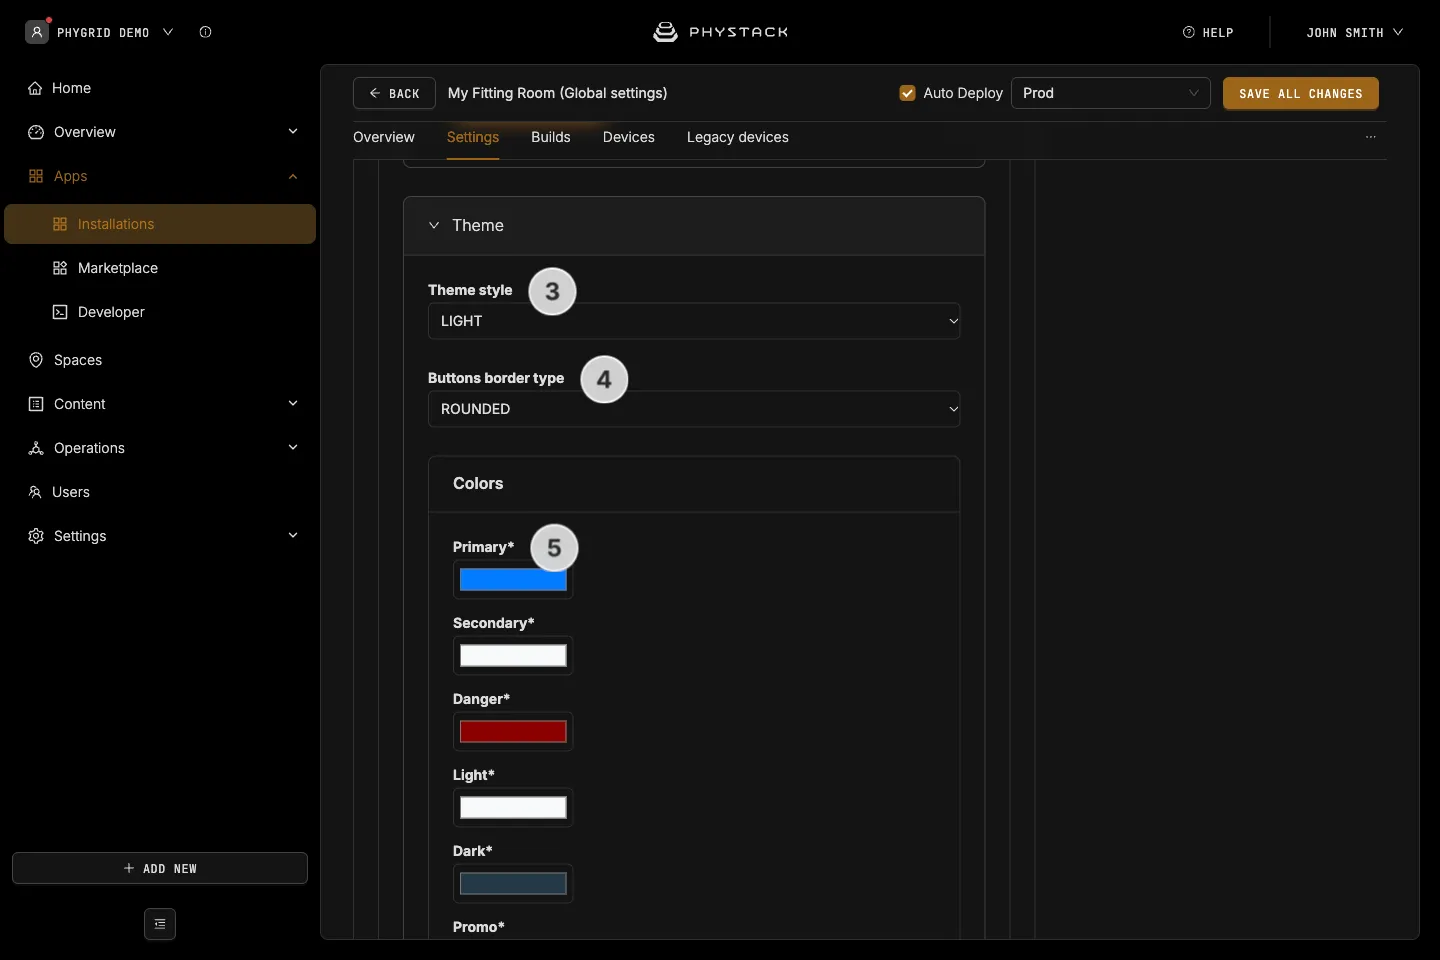Pick the Danger color swatch

pos(513,732)
